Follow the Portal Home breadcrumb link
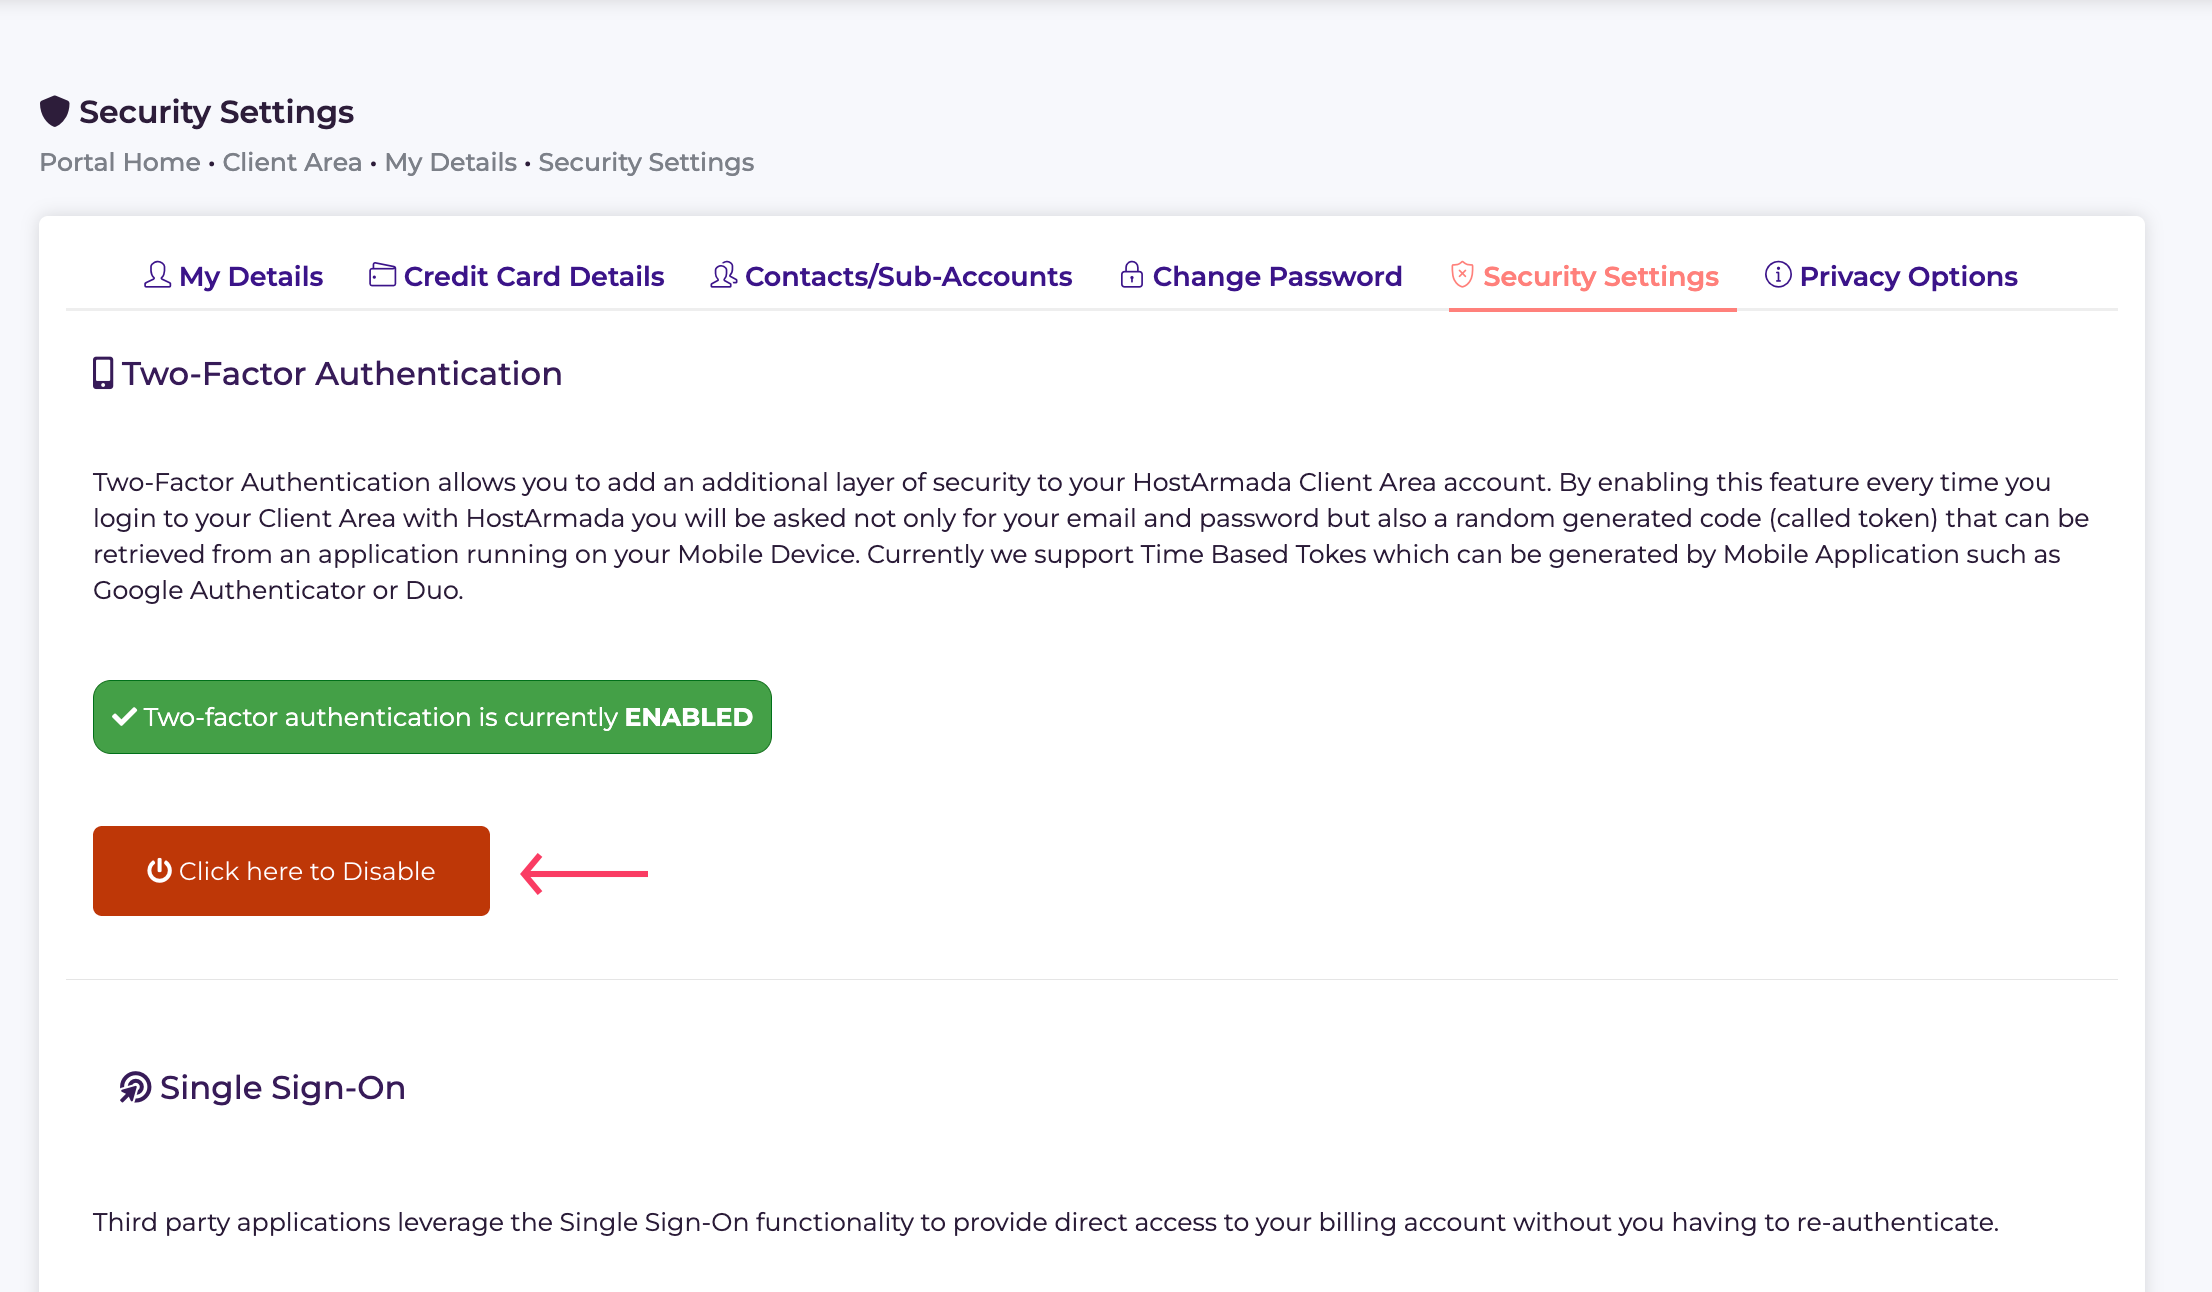The image size is (2212, 1292). point(120,162)
